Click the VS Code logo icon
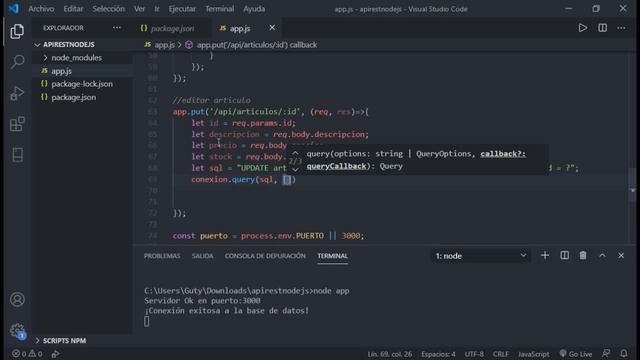The height and width of the screenshot is (360, 640). coord(13,9)
